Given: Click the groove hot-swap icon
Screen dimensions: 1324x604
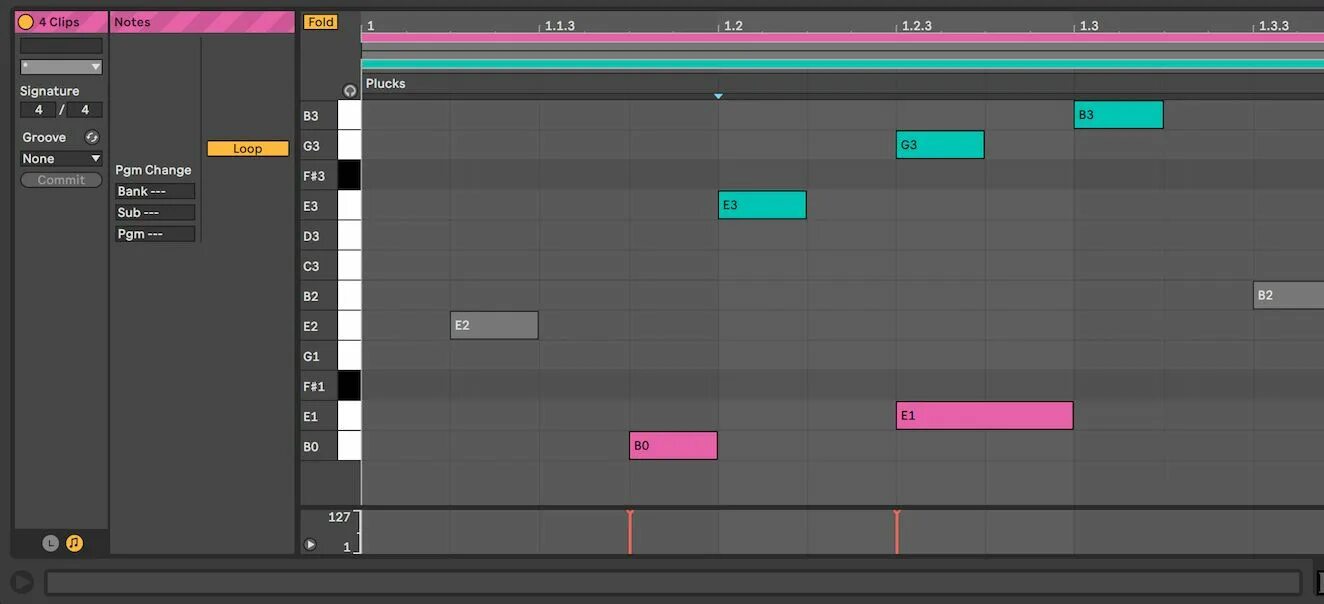Looking at the screenshot, I should tap(92, 137).
